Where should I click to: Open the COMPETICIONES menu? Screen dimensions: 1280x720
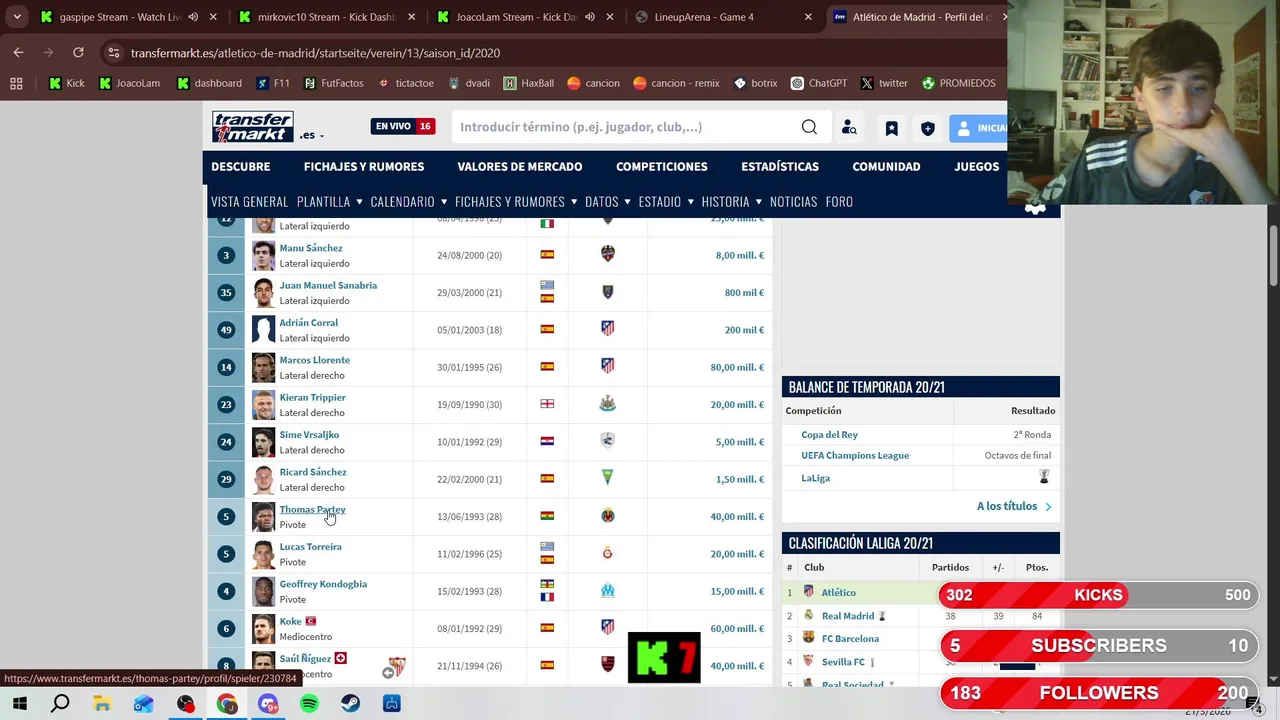click(662, 166)
